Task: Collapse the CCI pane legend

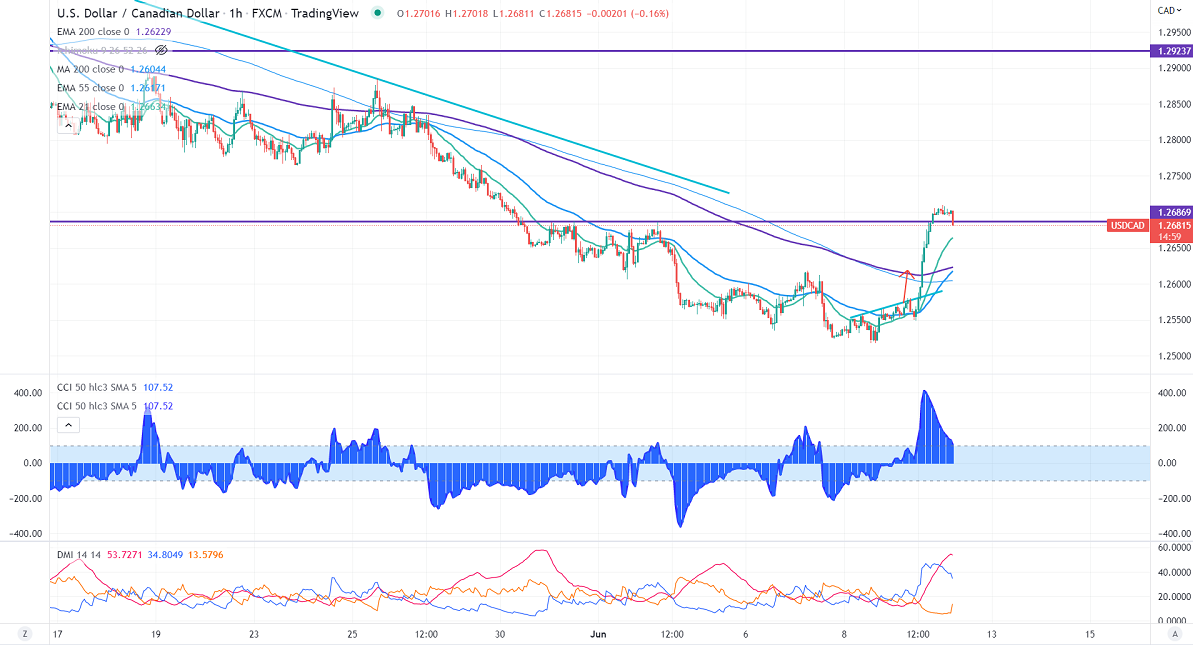Action: (x=68, y=425)
